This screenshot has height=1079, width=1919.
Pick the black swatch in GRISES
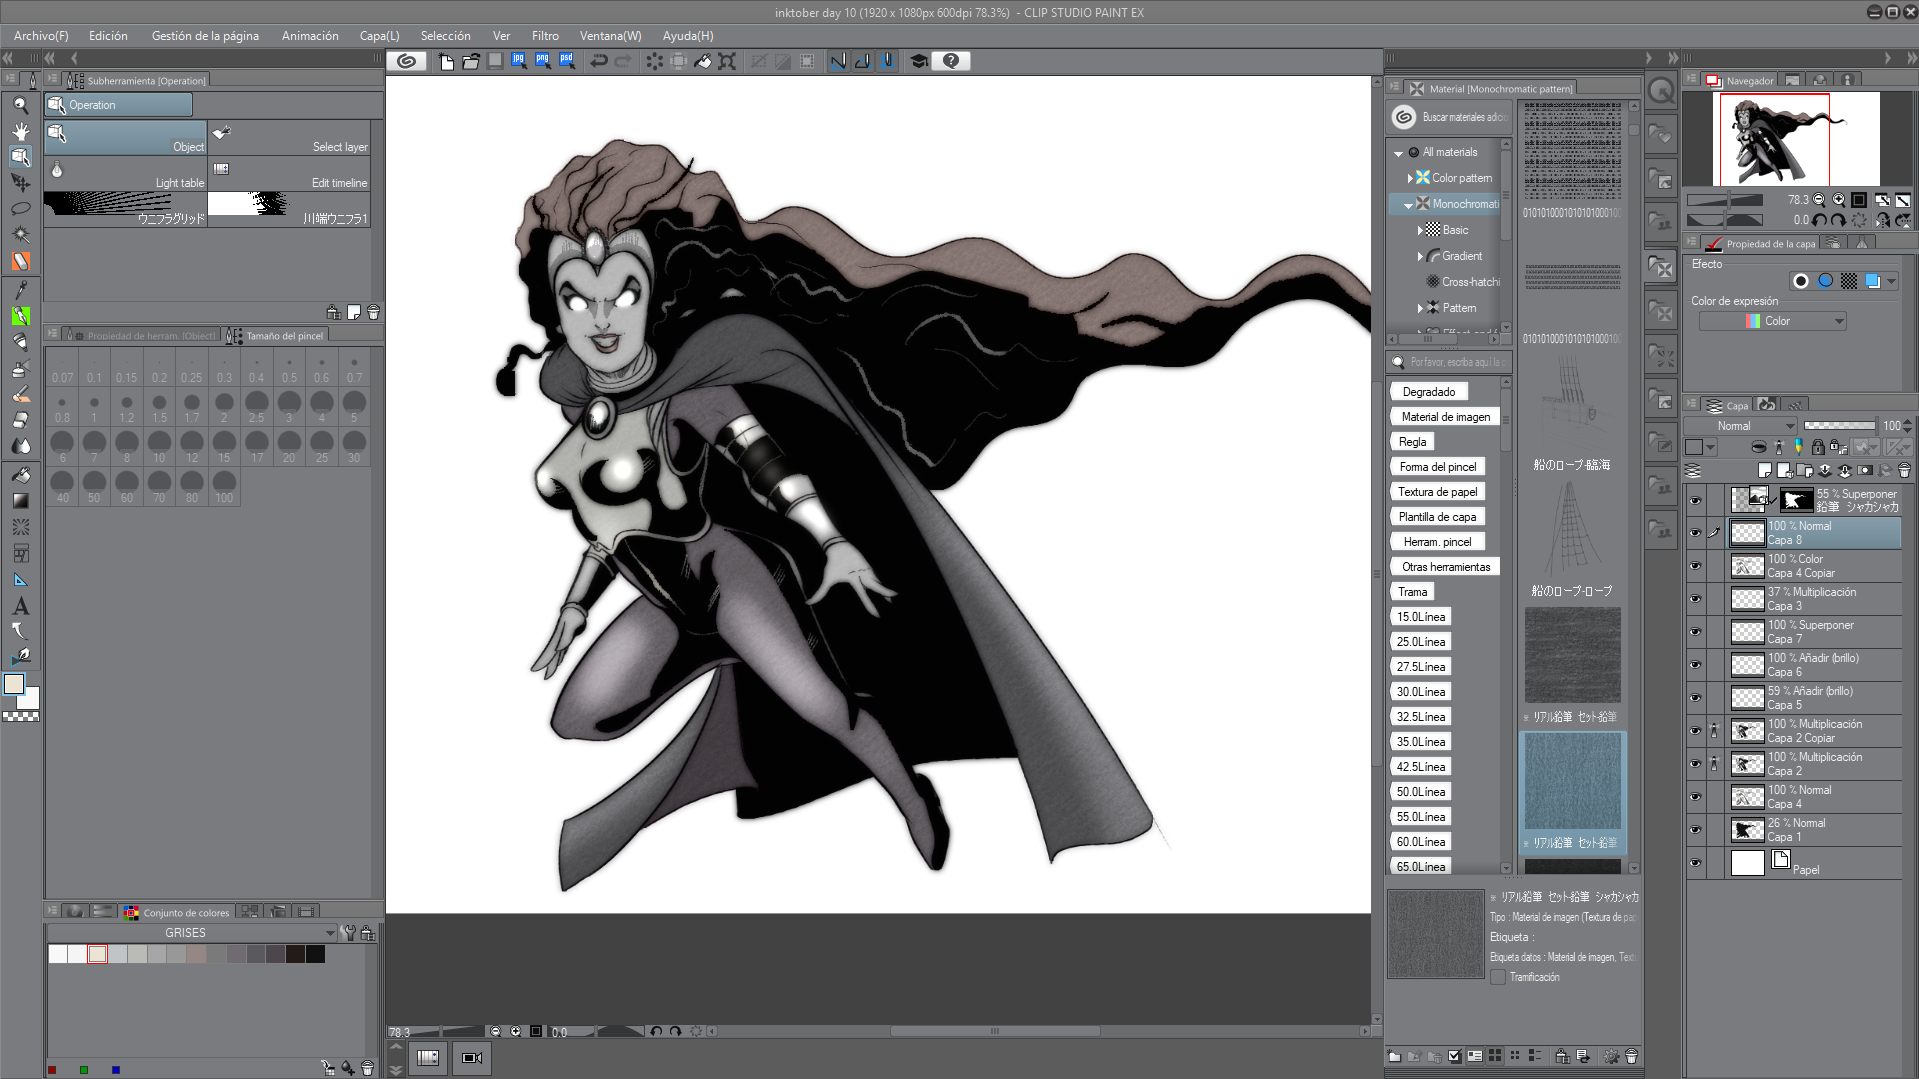coord(316,955)
